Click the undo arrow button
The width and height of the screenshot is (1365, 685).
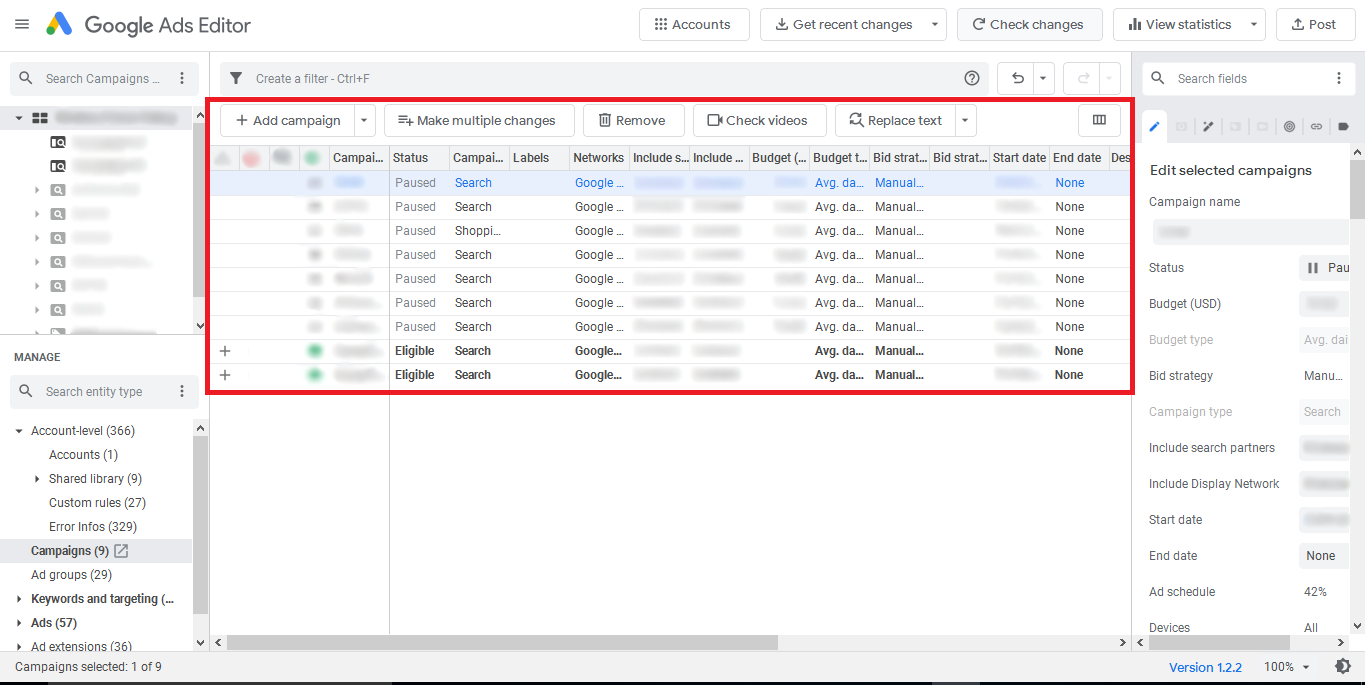pos(1017,79)
